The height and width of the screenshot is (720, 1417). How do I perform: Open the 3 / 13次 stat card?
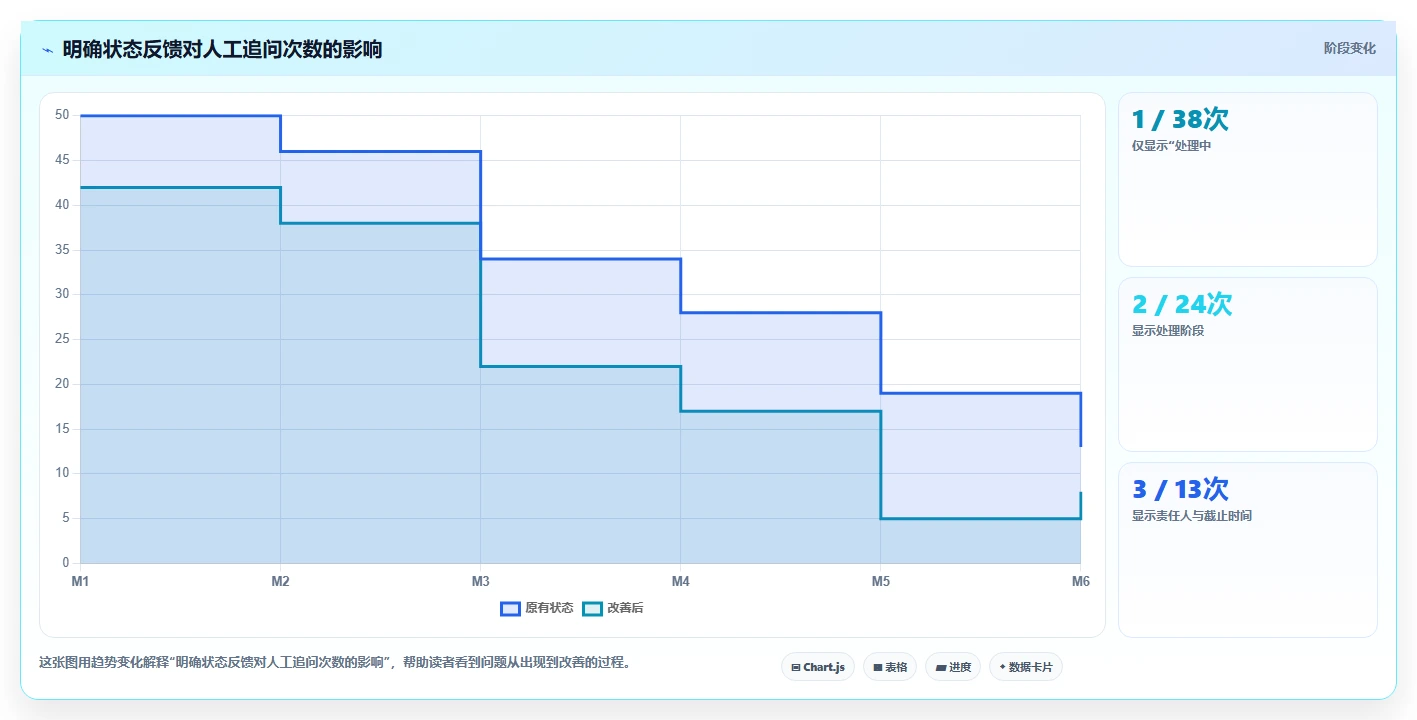(1248, 550)
